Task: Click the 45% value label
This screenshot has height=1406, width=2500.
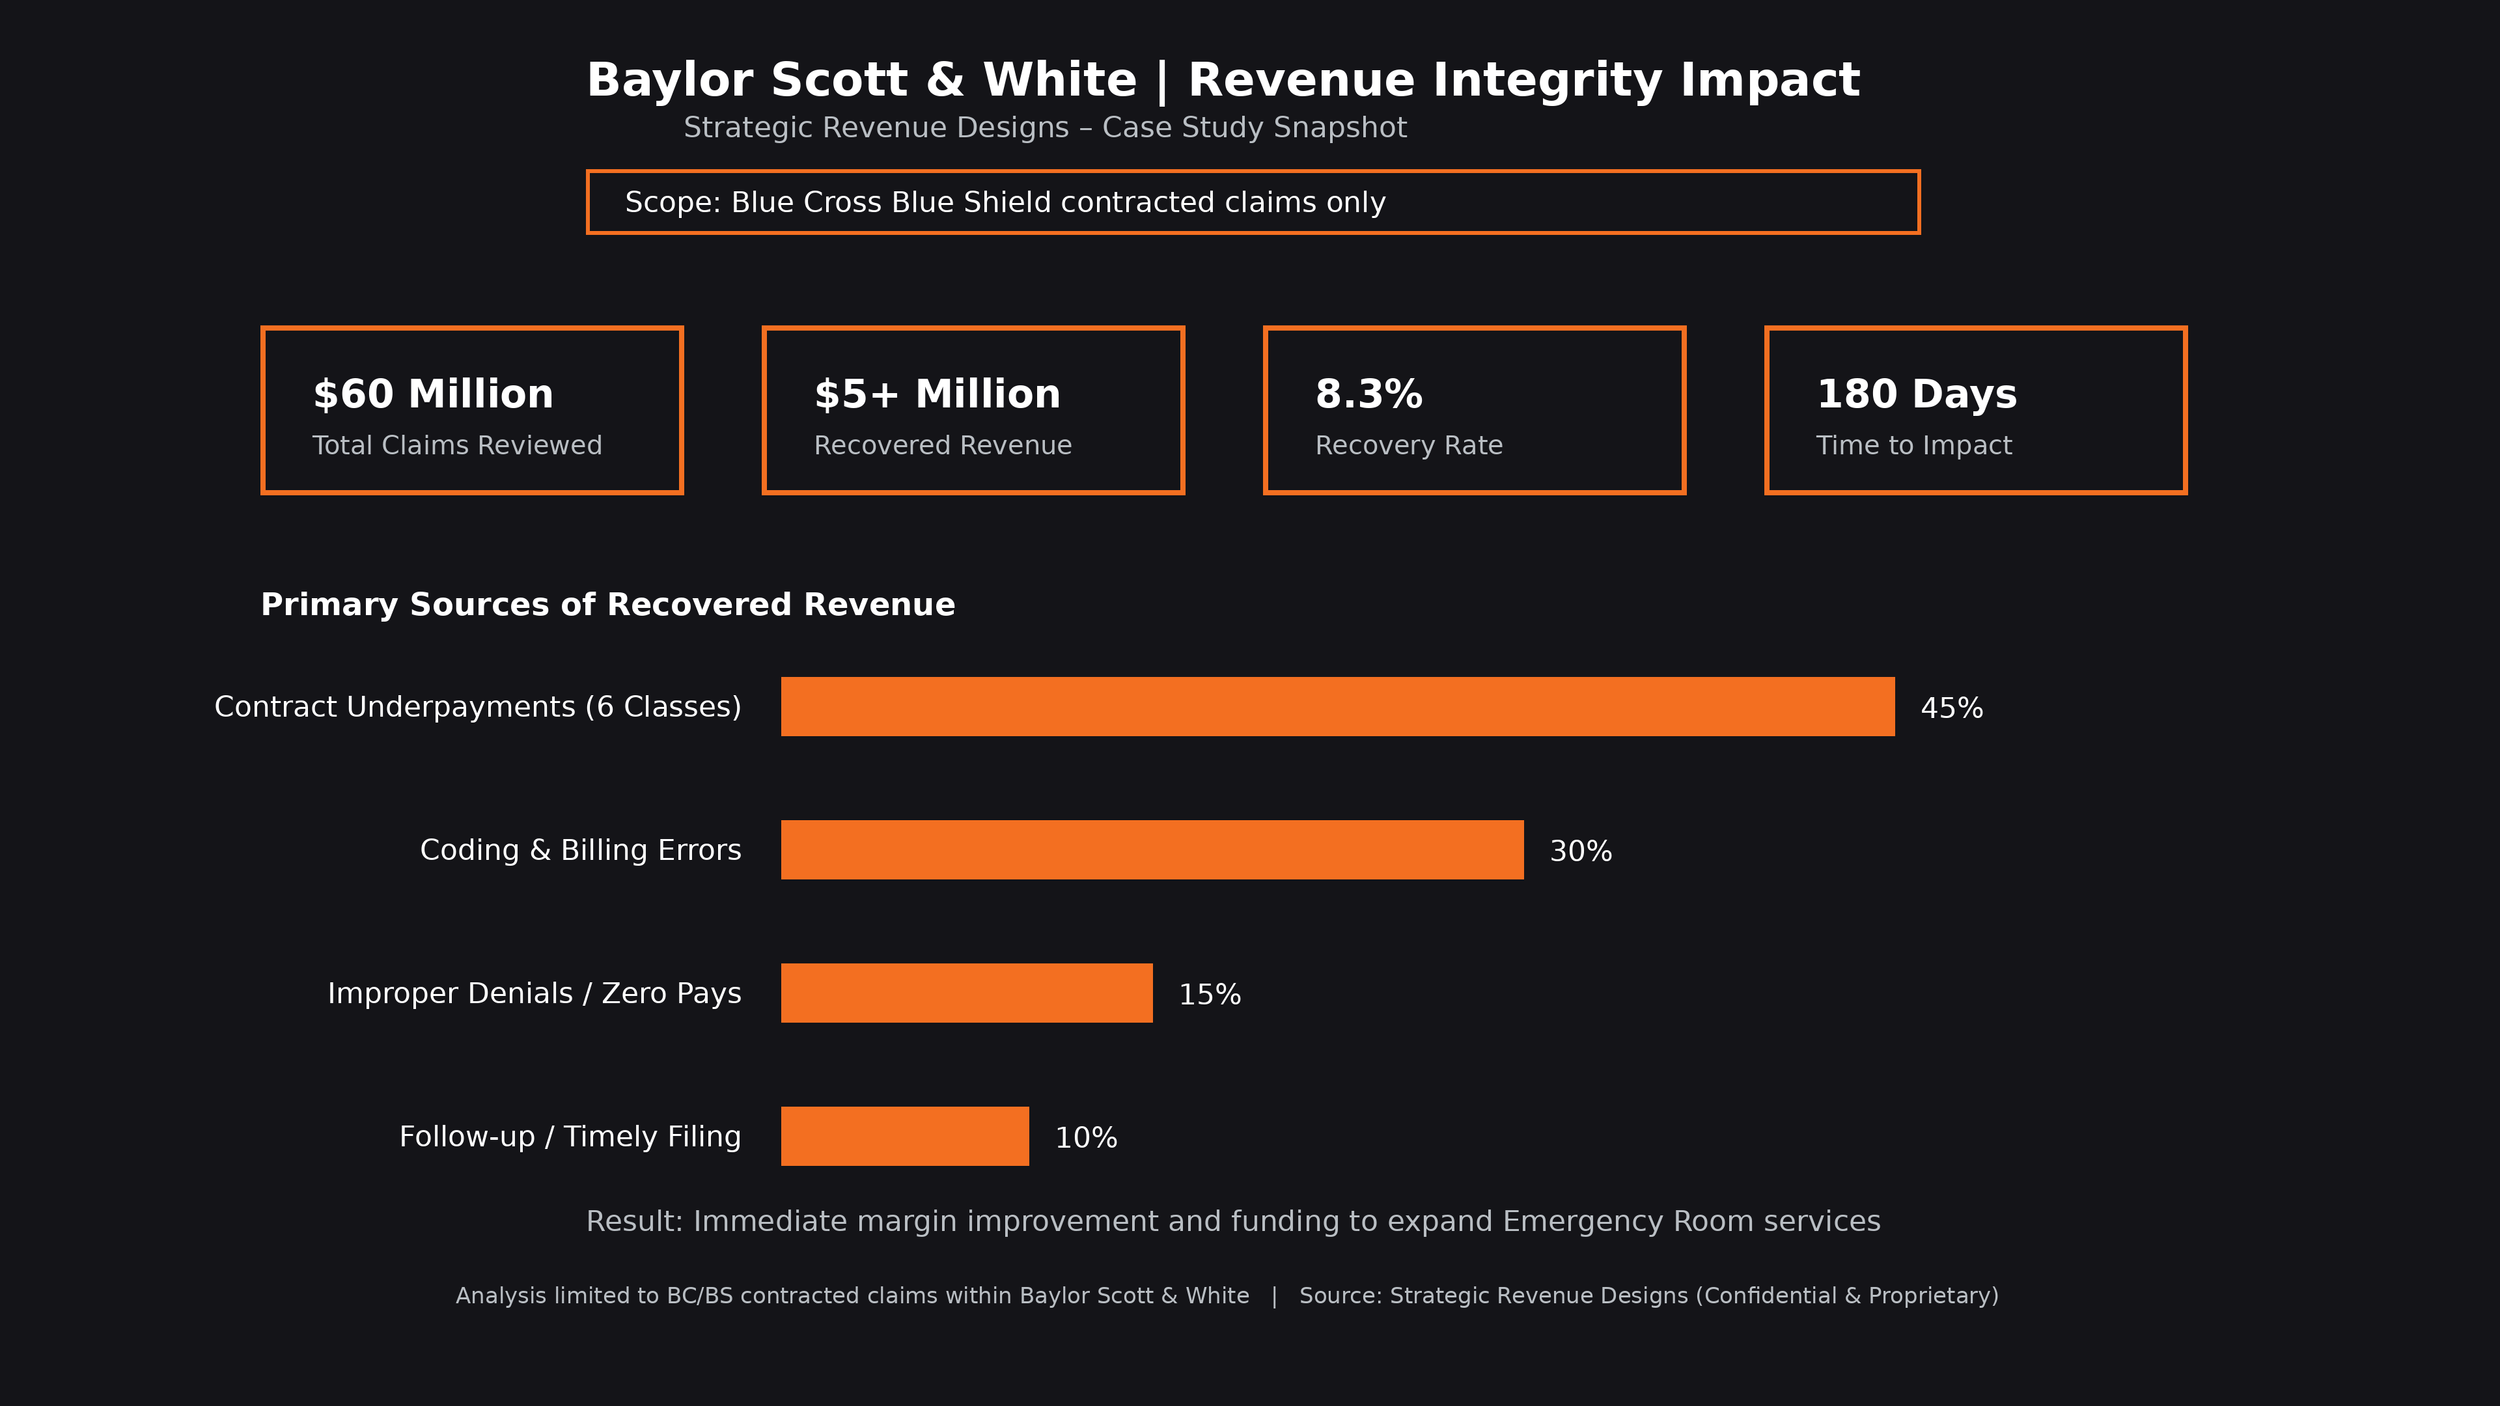Action: pyautogui.click(x=1950, y=707)
